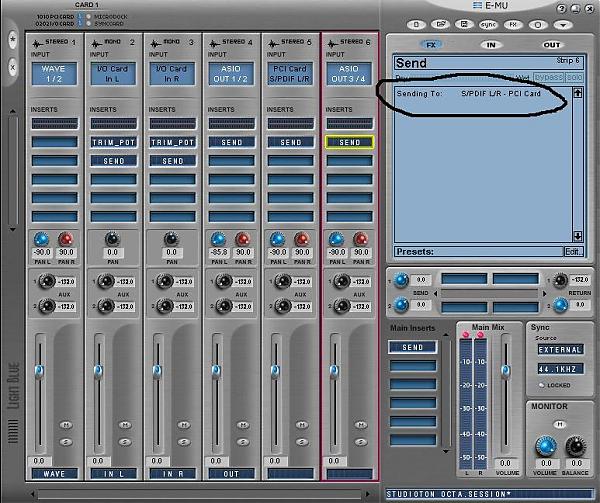Toggle the Monitor mute button
600x503 pixels.
coord(560,424)
